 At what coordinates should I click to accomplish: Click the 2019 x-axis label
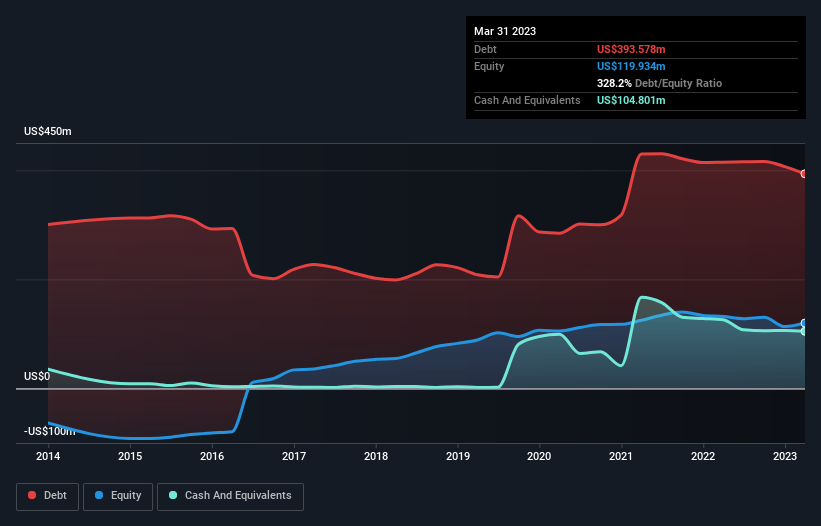(458, 456)
